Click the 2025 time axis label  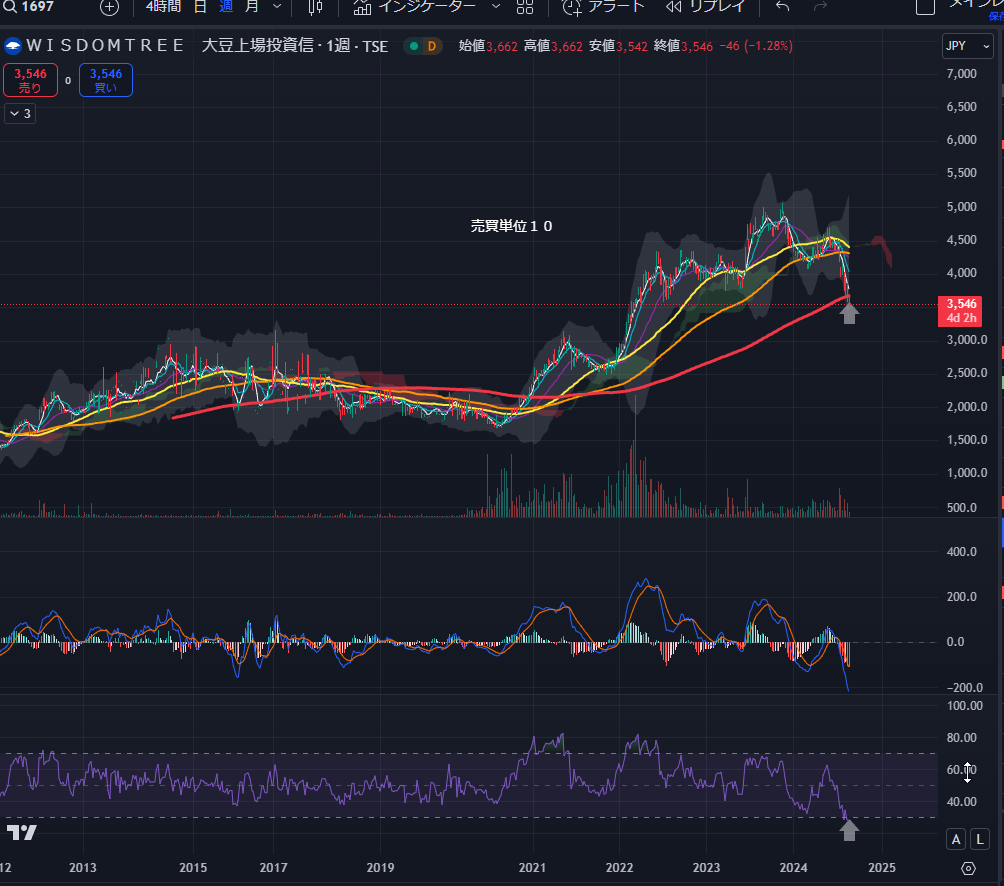[x=882, y=867]
